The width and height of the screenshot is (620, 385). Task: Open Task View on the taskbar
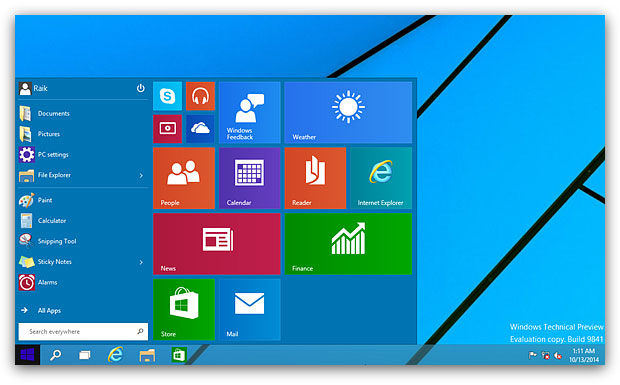click(x=84, y=355)
